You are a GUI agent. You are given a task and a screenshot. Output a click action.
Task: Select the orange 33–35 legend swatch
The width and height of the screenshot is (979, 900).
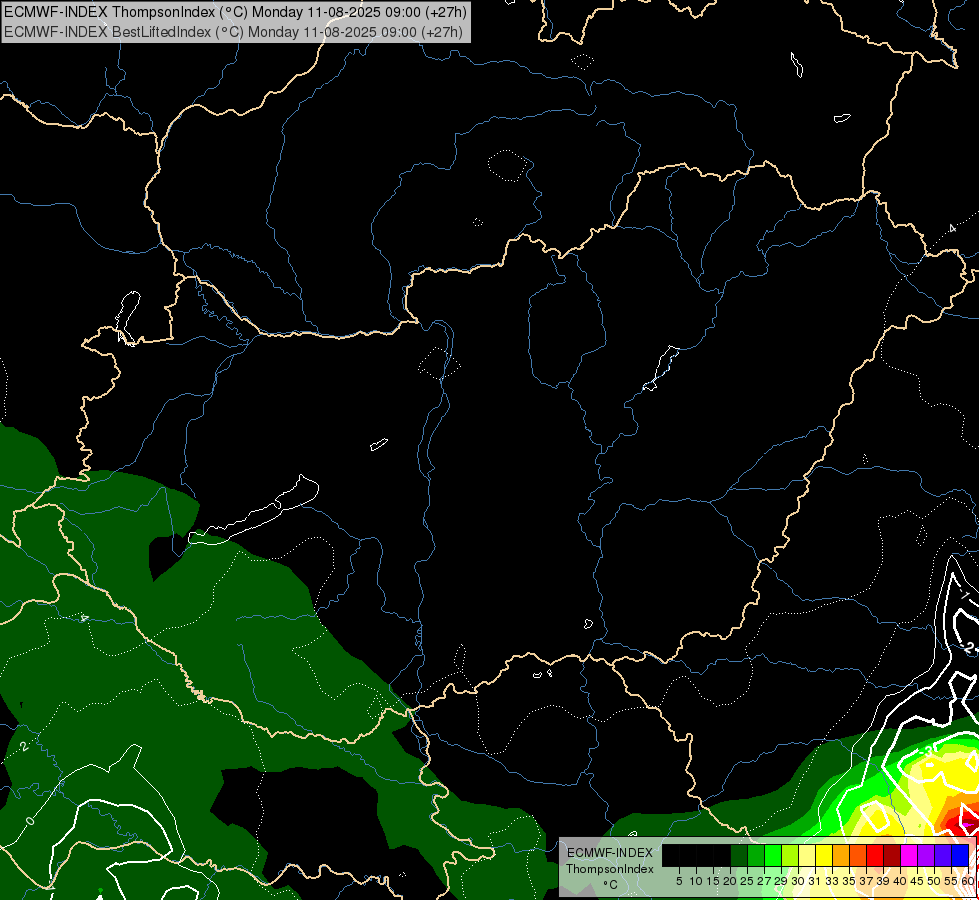click(x=841, y=855)
